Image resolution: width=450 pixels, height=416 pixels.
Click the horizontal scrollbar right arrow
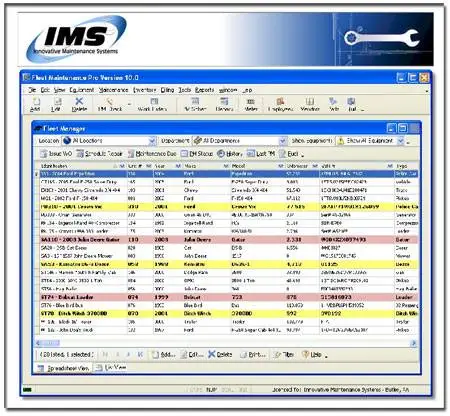tap(414, 343)
